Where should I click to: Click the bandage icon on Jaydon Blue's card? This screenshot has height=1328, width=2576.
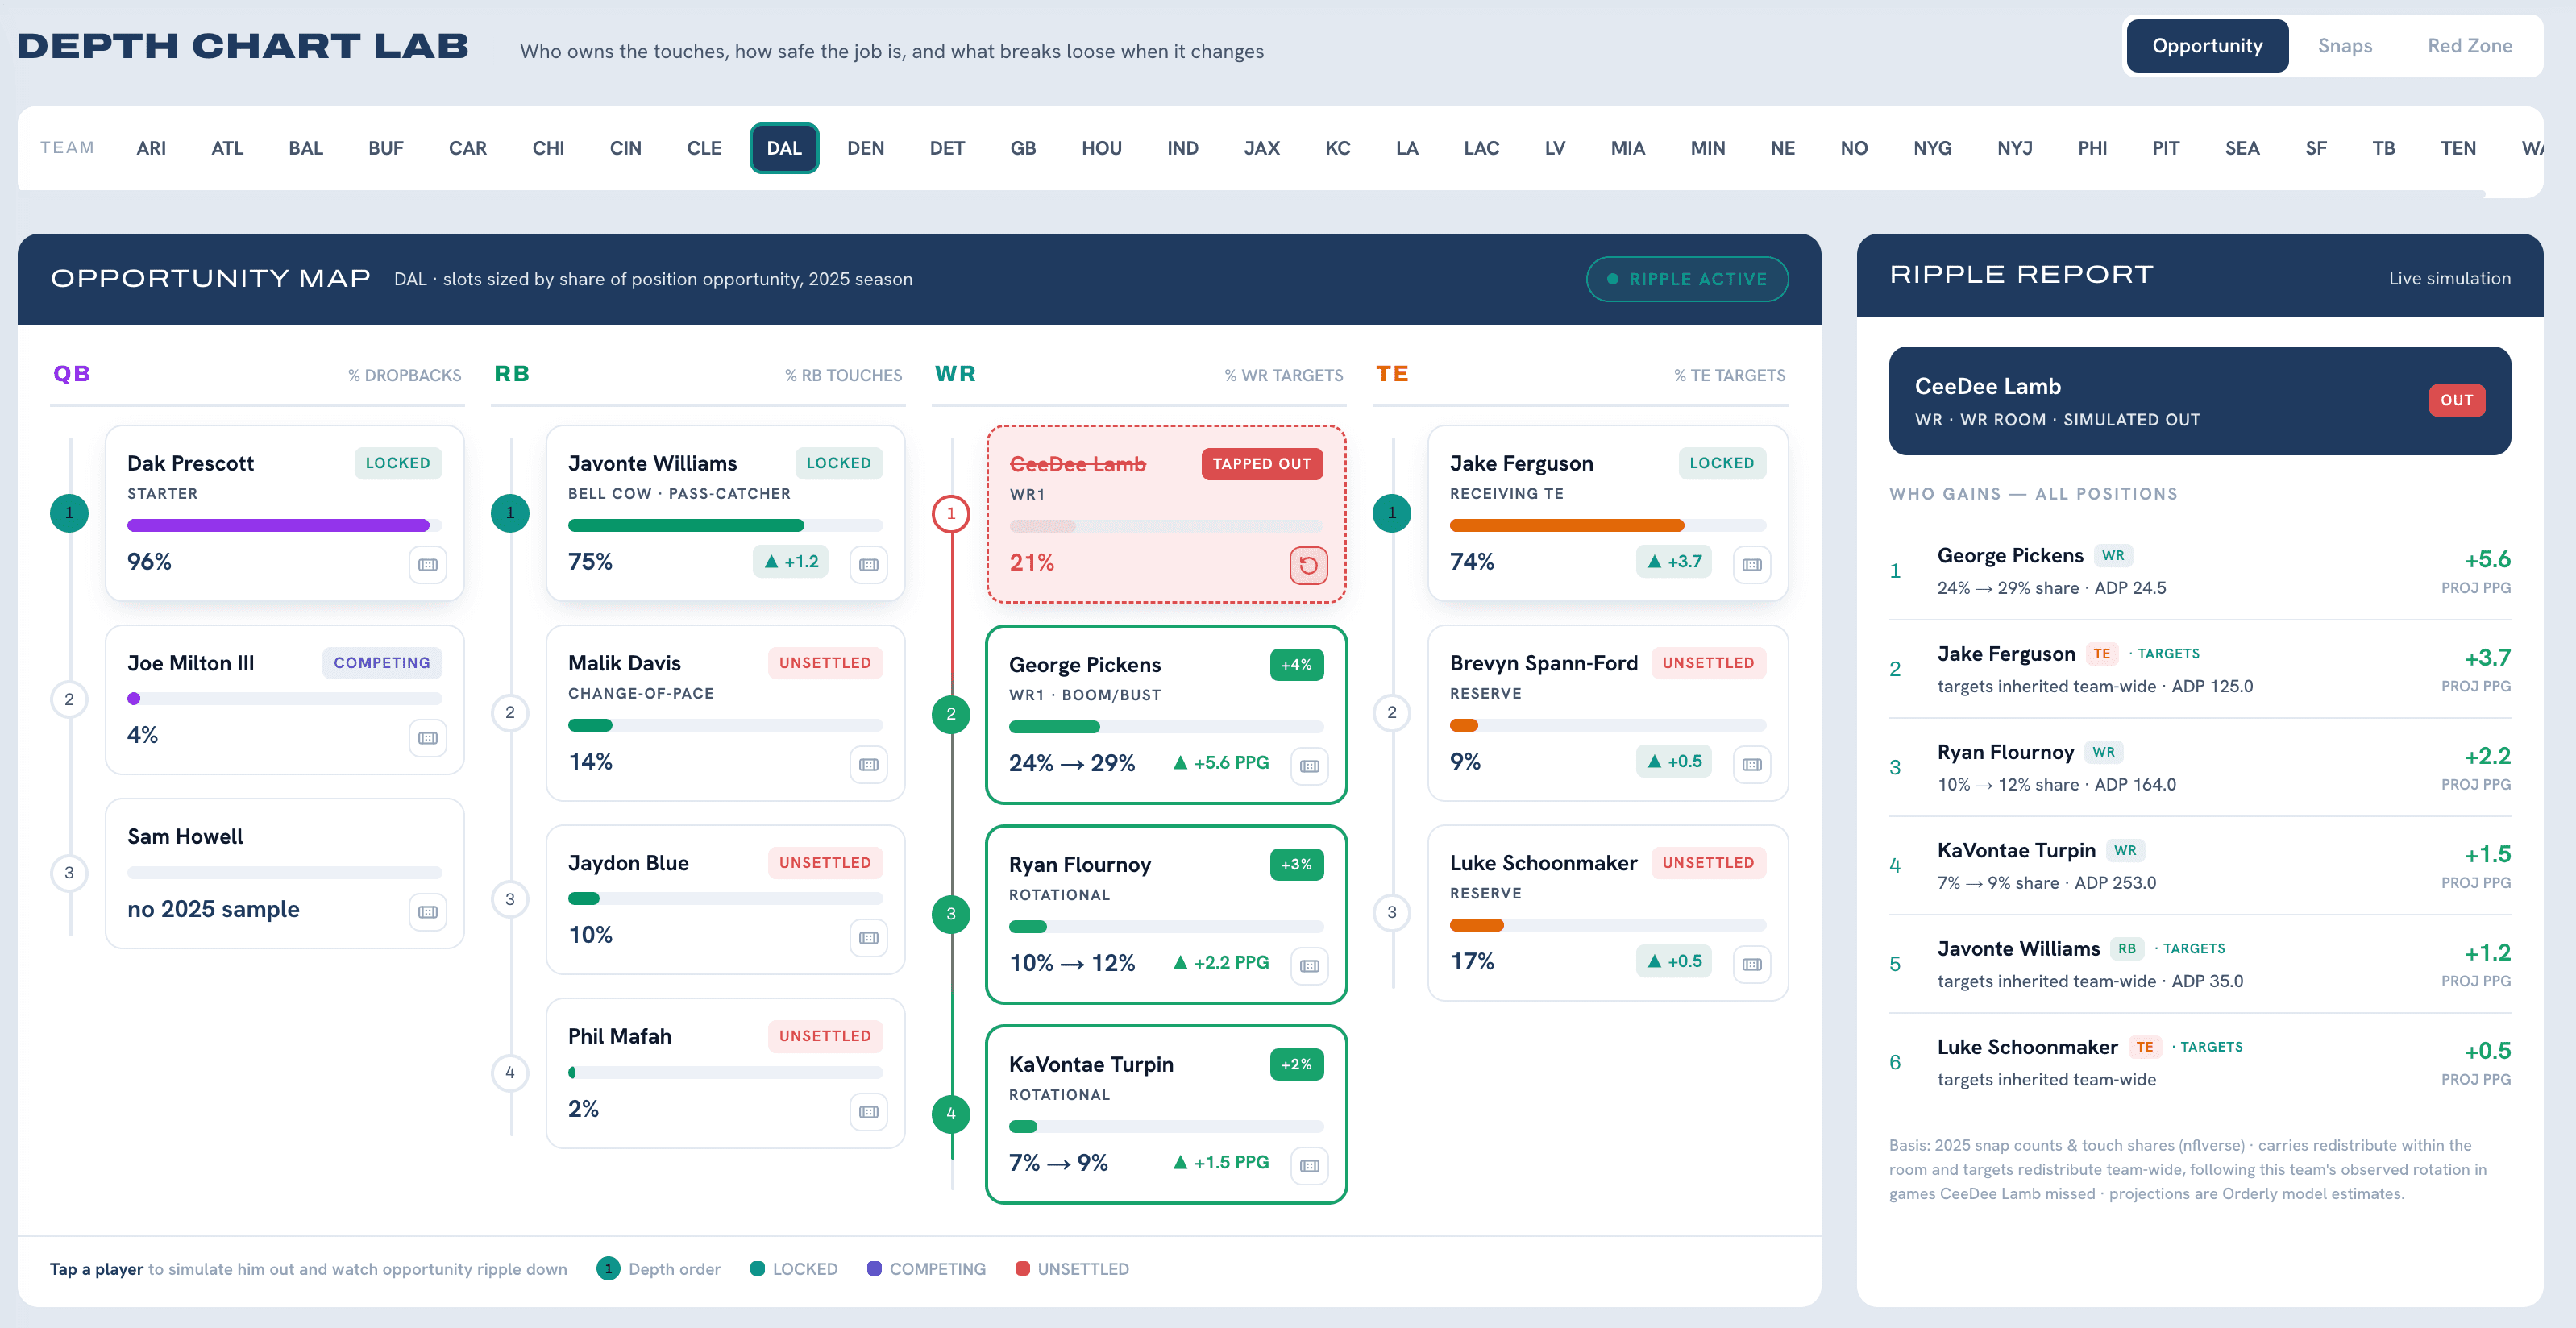pyautogui.click(x=869, y=938)
